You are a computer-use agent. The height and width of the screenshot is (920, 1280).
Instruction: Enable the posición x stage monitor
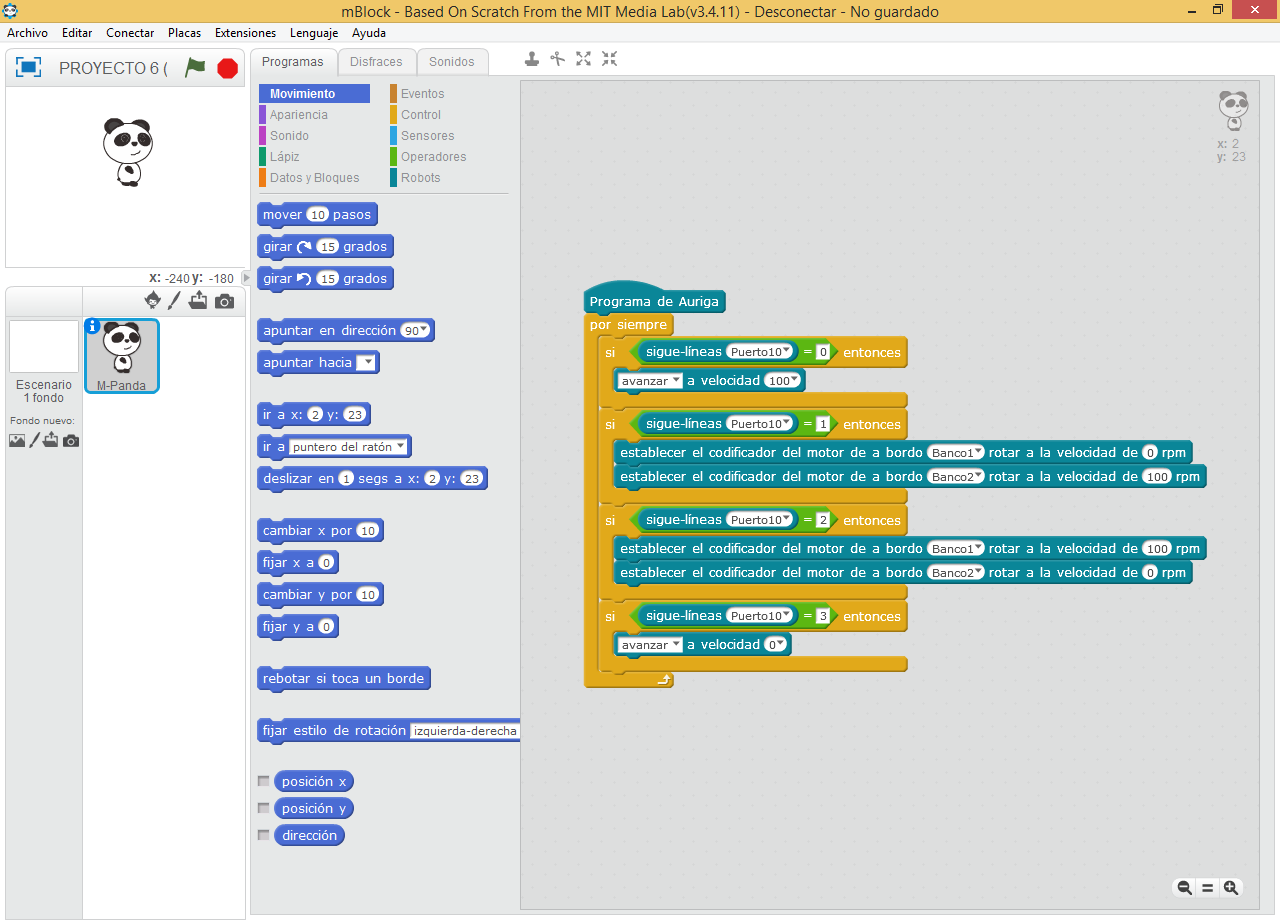tap(264, 781)
